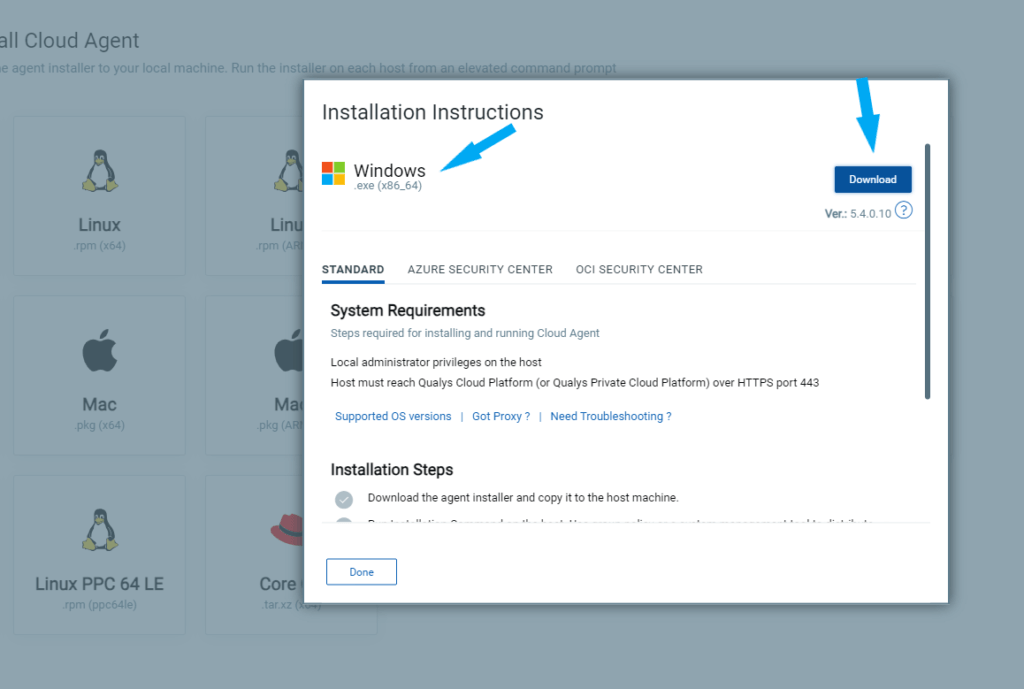
Task: Switch to the Standard tab
Action: [x=353, y=270]
